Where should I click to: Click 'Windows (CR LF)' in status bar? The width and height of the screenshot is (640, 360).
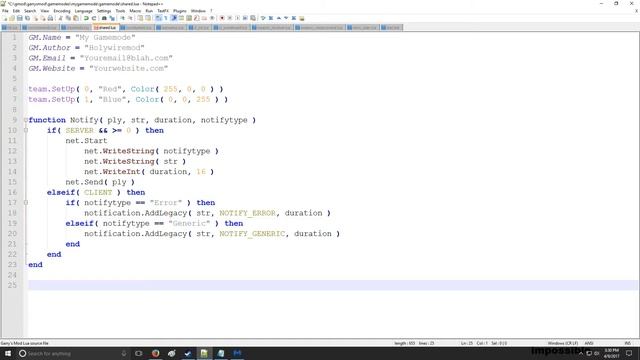(562, 343)
